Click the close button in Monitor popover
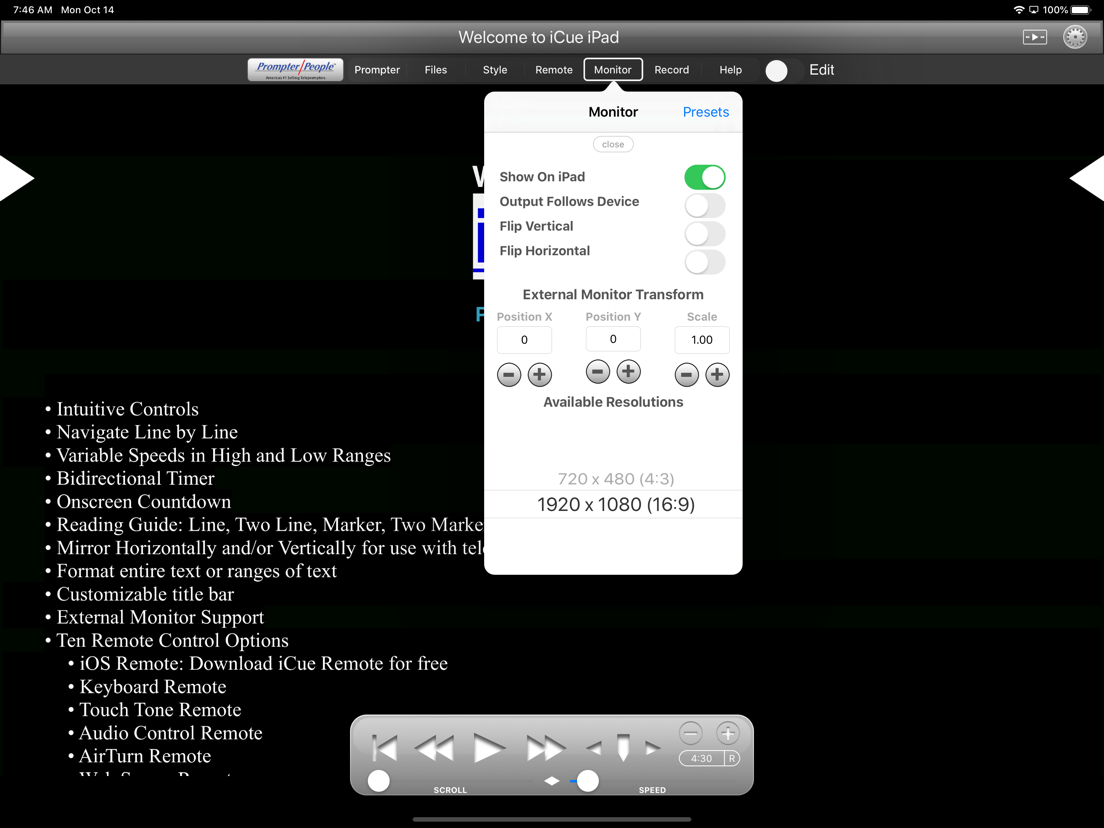Viewport: 1104px width, 828px height. [x=613, y=144]
